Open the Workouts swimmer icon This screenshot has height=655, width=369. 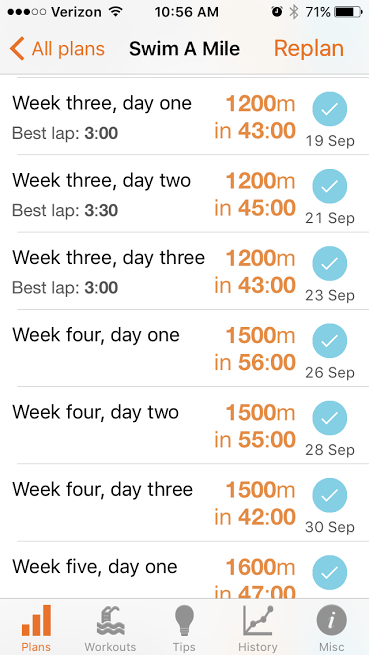point(110,621)
